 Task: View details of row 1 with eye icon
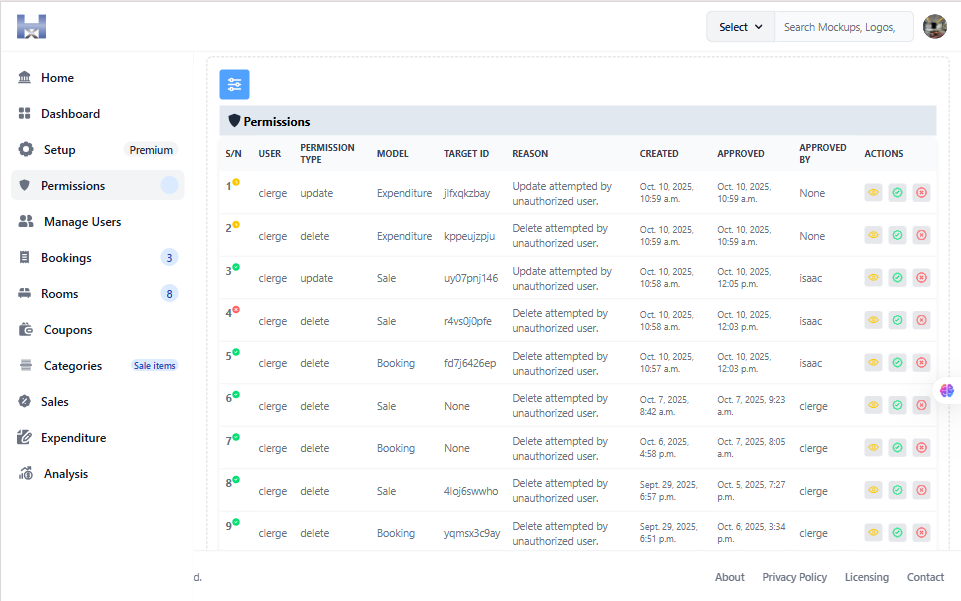tap(873, 193)
